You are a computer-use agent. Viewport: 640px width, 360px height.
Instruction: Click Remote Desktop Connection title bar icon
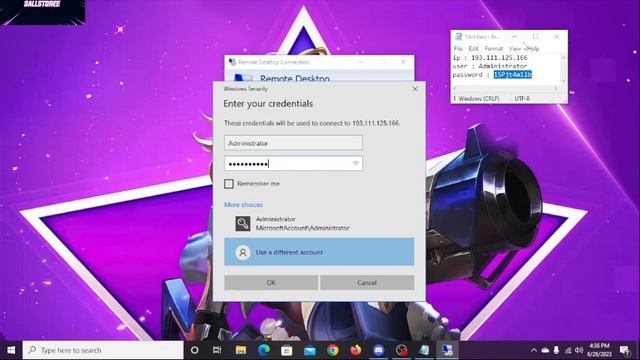pyautogui.click(x=232, y=62)
